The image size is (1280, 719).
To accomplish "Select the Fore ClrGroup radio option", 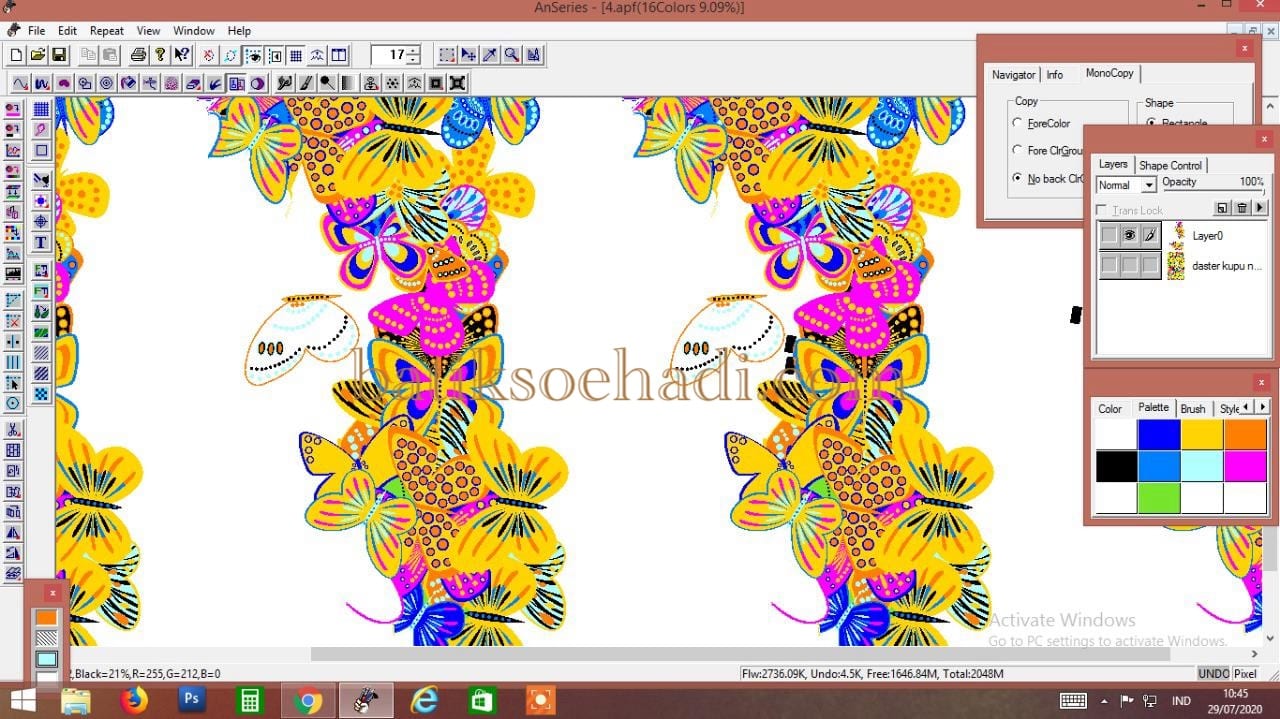I will [1018, 151].
